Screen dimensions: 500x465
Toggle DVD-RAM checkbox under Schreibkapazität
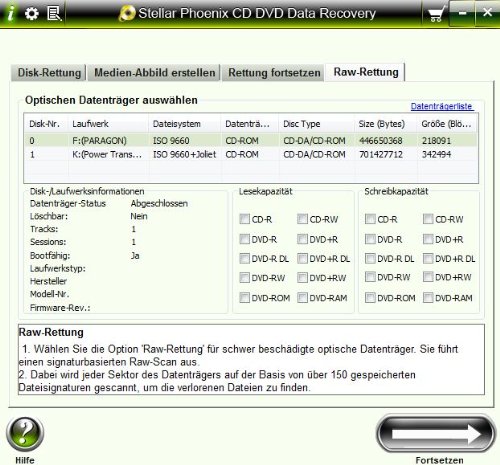(x=428, y=297)
